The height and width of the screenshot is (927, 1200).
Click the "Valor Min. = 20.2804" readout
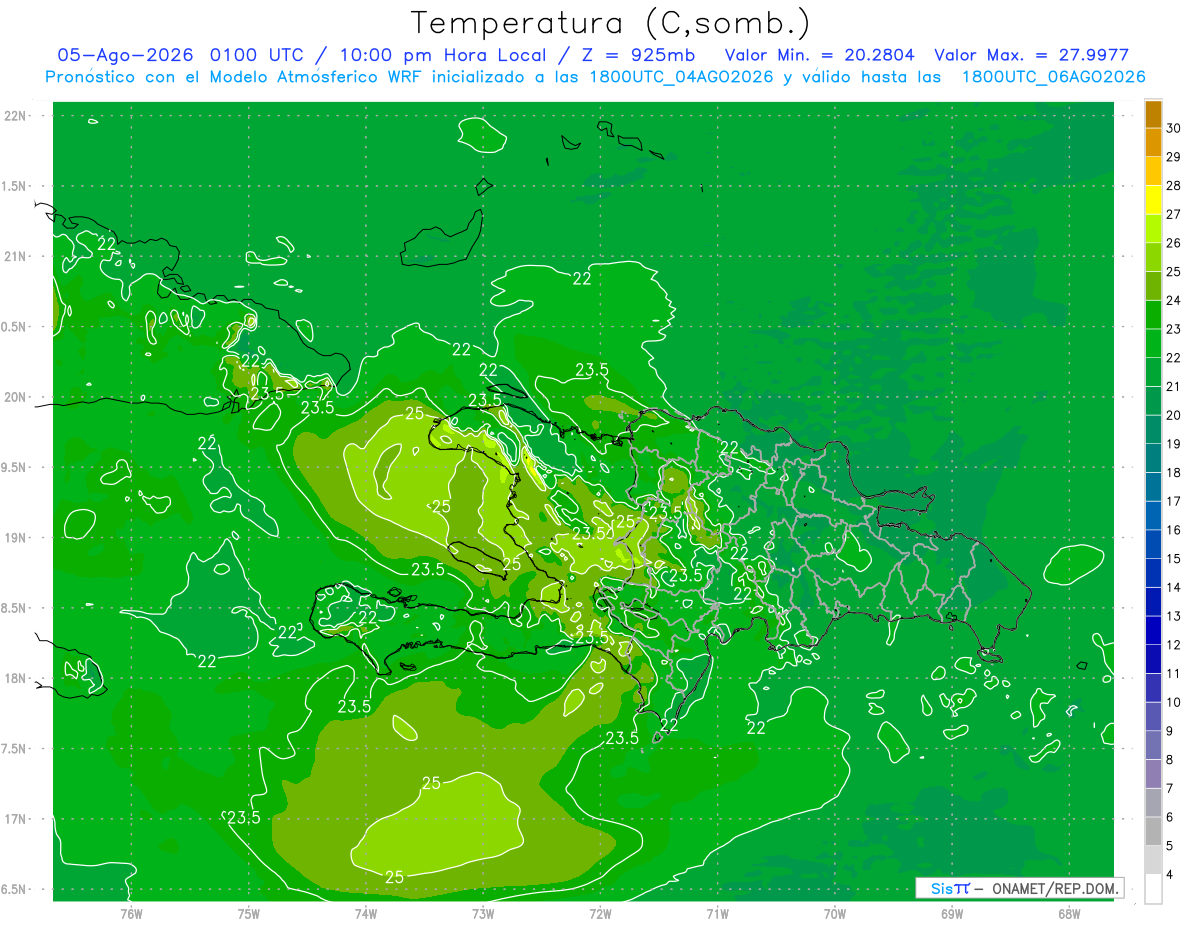point(818,55)
